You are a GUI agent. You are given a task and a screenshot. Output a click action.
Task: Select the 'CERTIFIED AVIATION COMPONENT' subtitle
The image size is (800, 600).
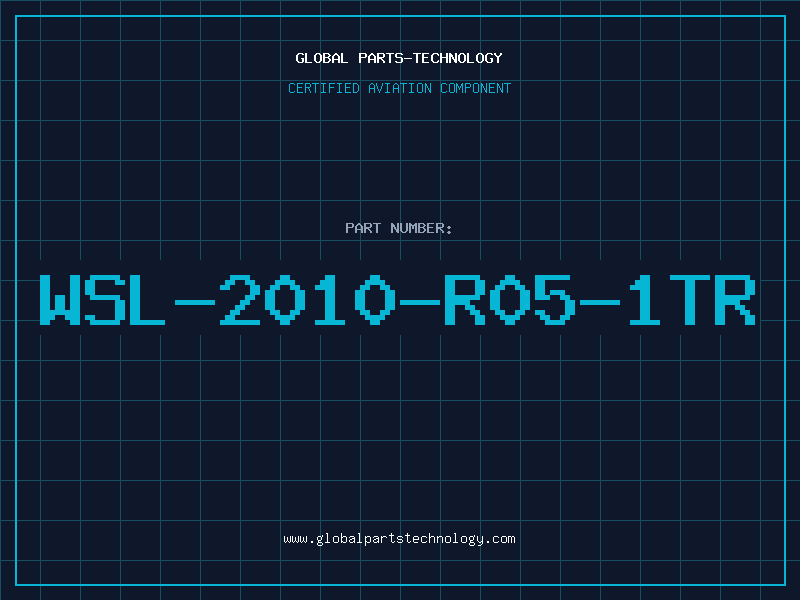click(399, 88)
